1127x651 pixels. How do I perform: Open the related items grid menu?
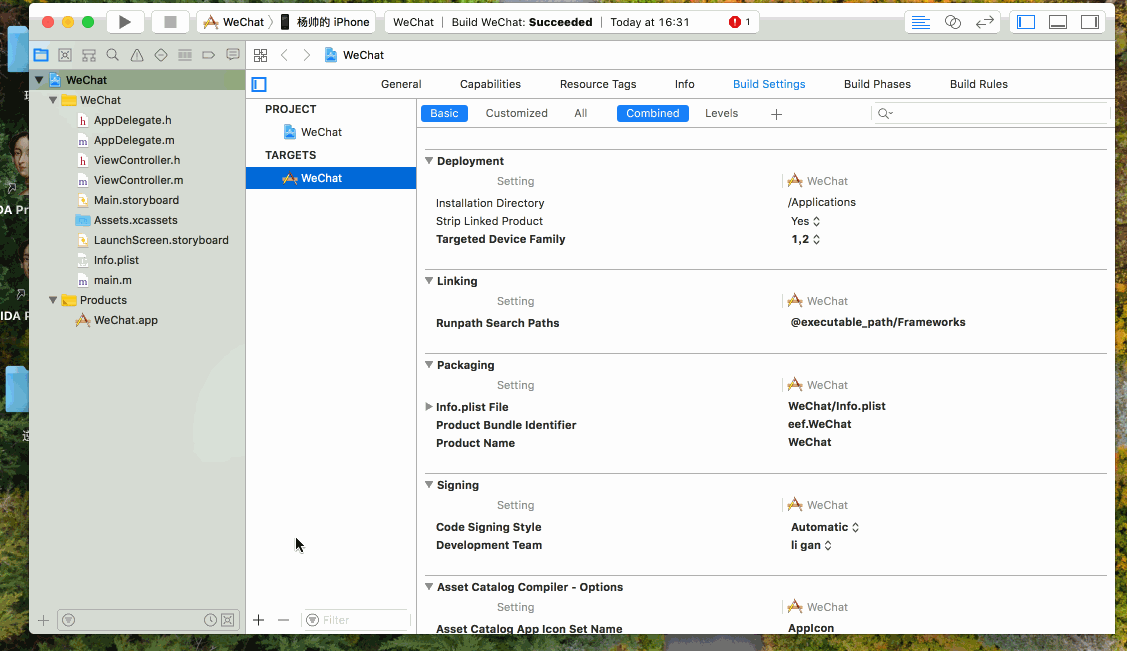(260, 55)
